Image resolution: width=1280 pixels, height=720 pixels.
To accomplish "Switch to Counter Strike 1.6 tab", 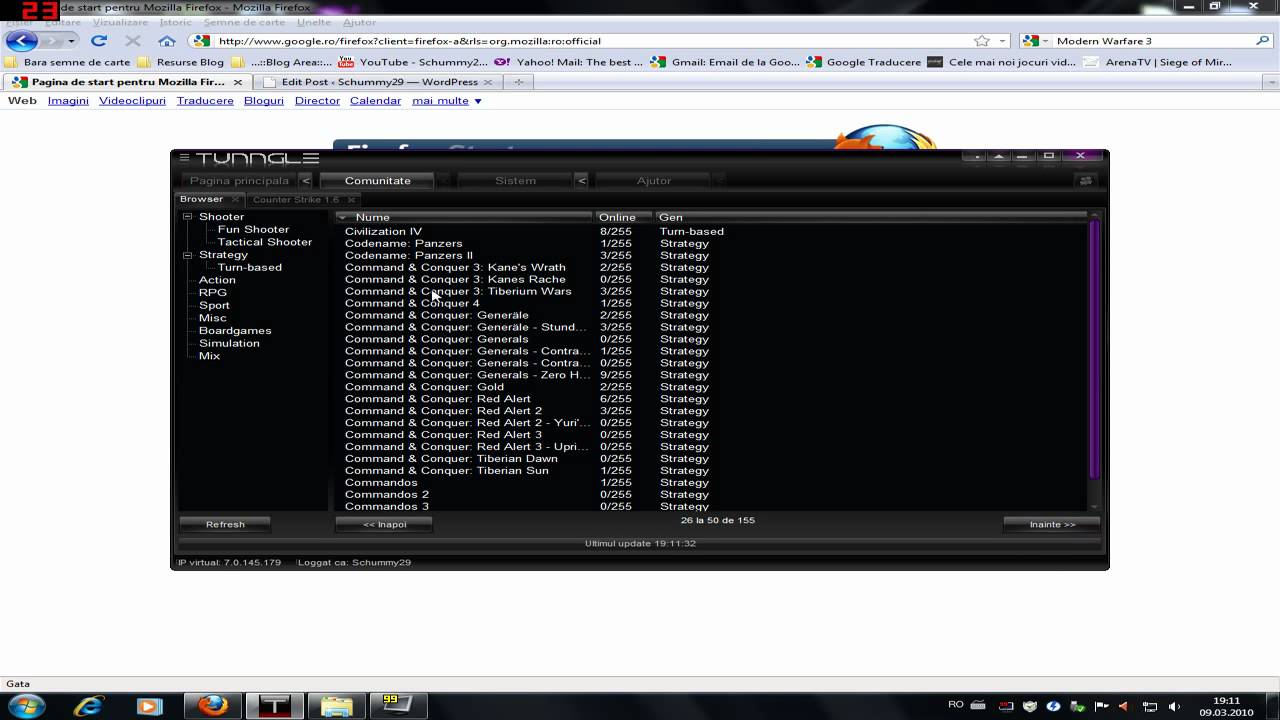I will [x=296, y=199].
